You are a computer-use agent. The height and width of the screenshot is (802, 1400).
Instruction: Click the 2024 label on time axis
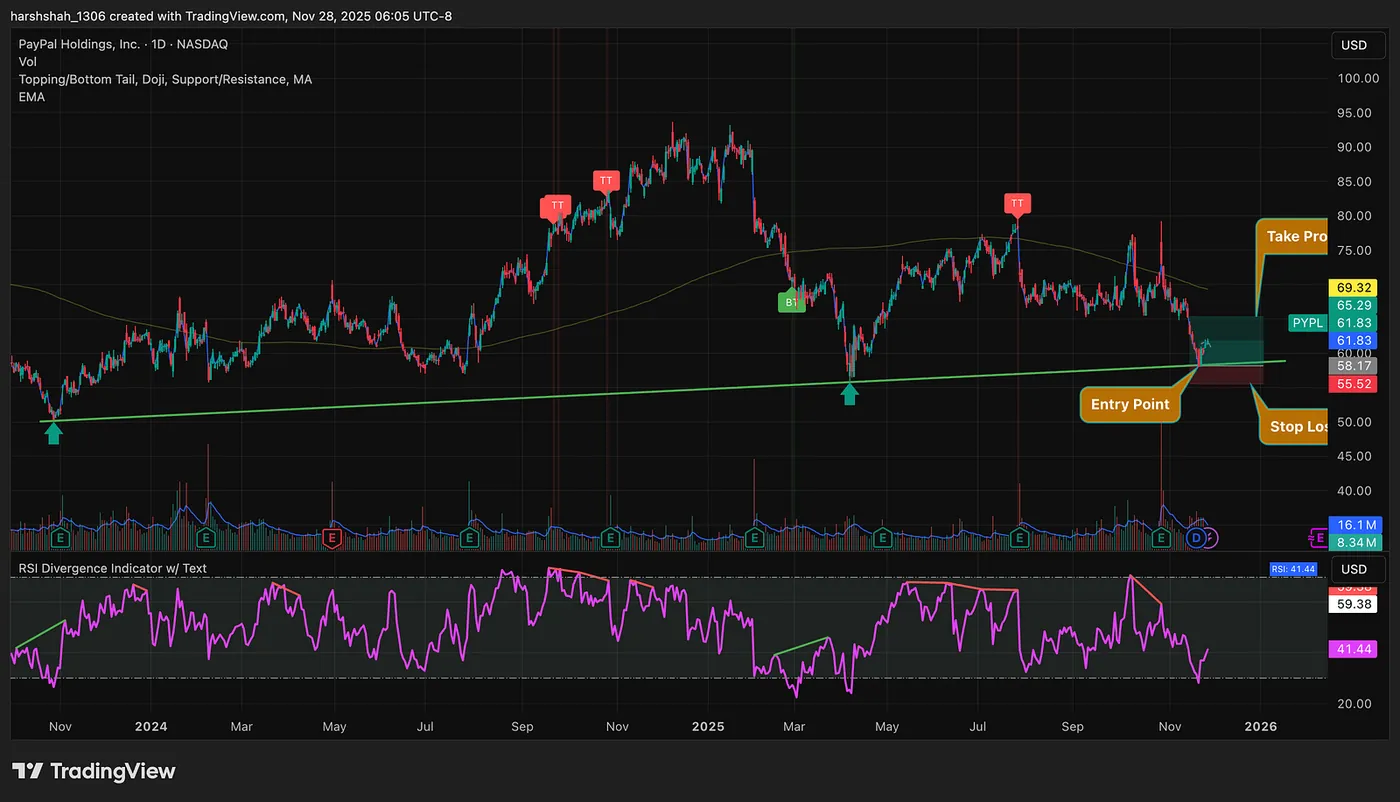point(149,726)
